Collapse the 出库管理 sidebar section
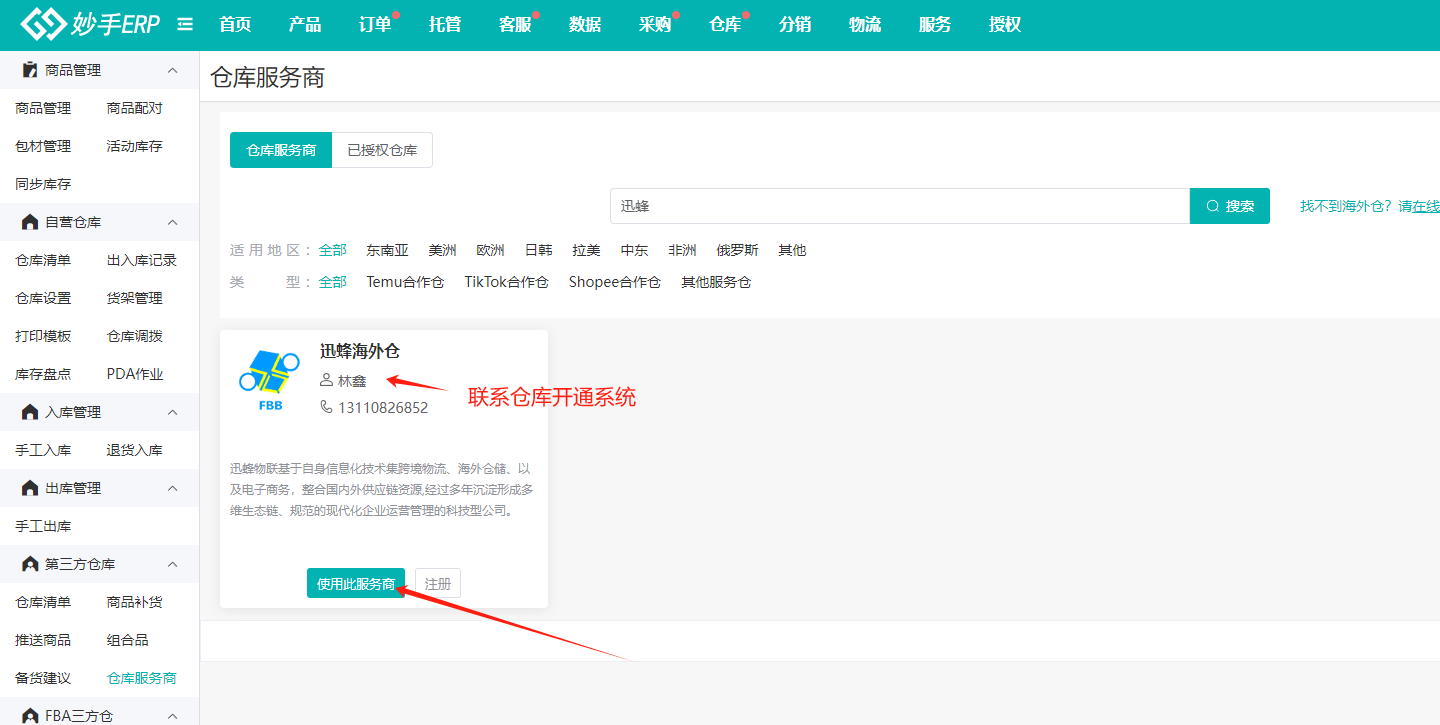 (x=172, y=488)
